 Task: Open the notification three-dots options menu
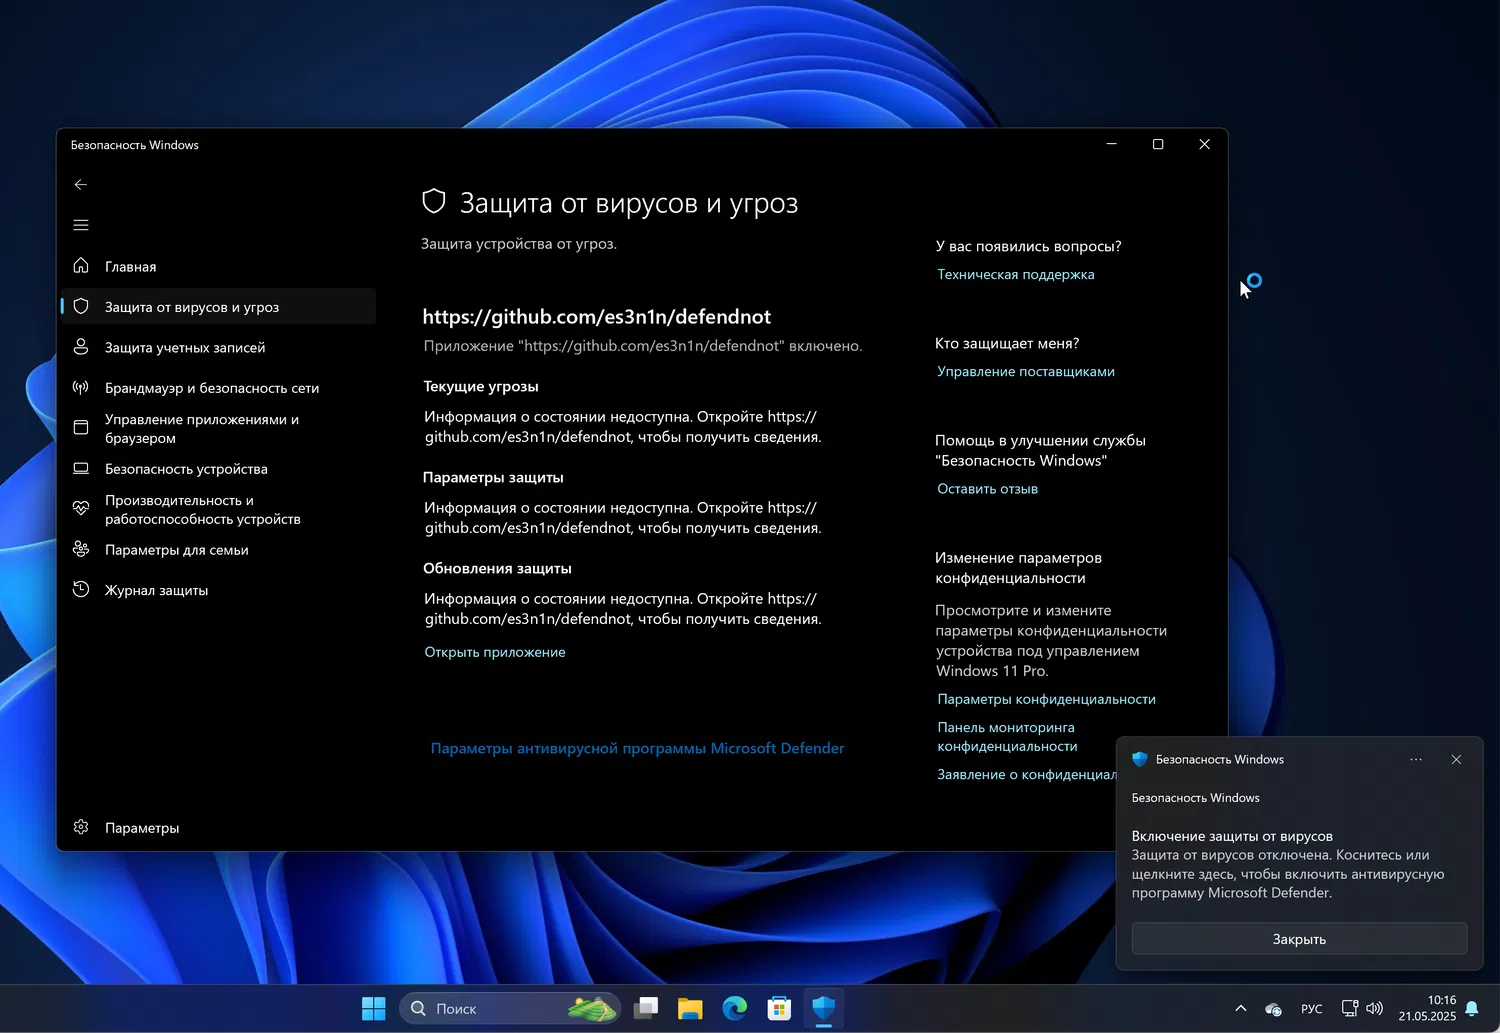[x=1416, y=760]
